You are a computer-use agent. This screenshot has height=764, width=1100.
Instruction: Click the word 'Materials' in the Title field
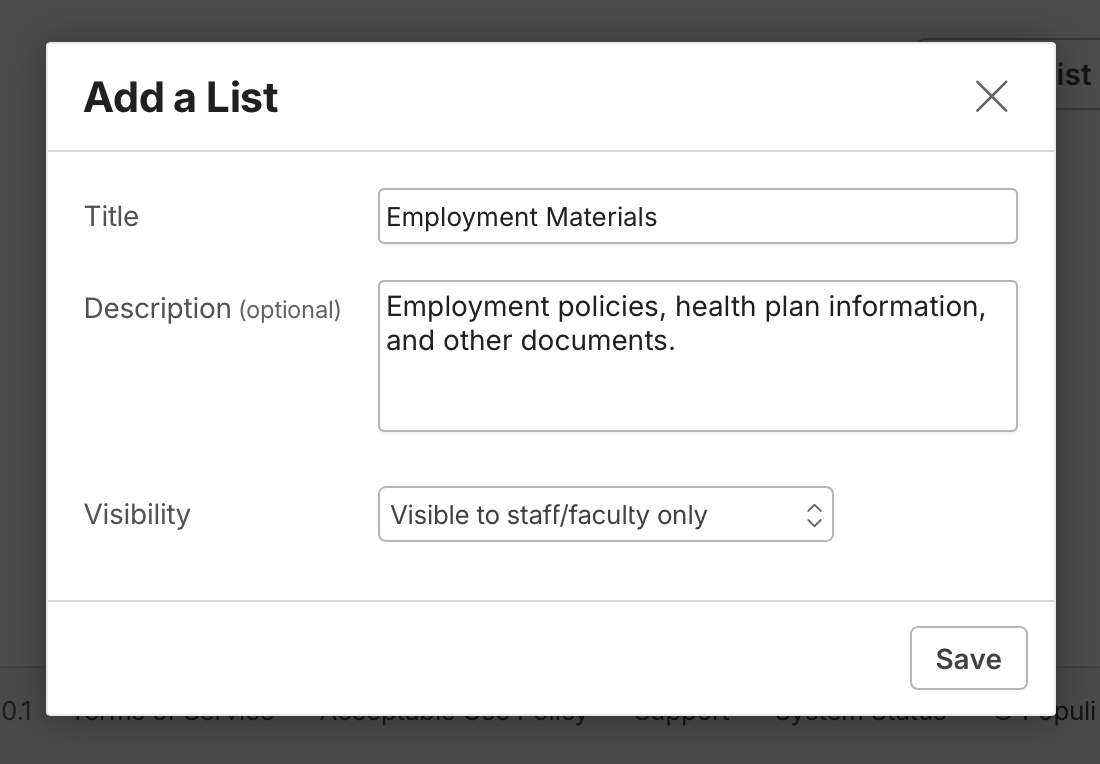601,217
